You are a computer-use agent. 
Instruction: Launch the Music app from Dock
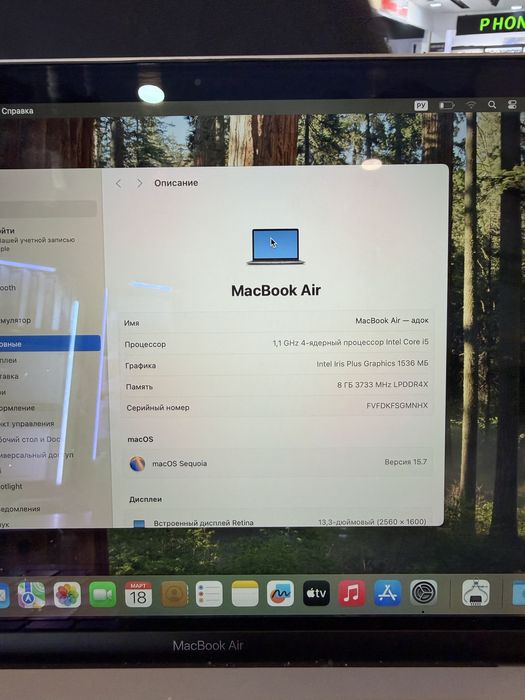[x=352, y=593]
